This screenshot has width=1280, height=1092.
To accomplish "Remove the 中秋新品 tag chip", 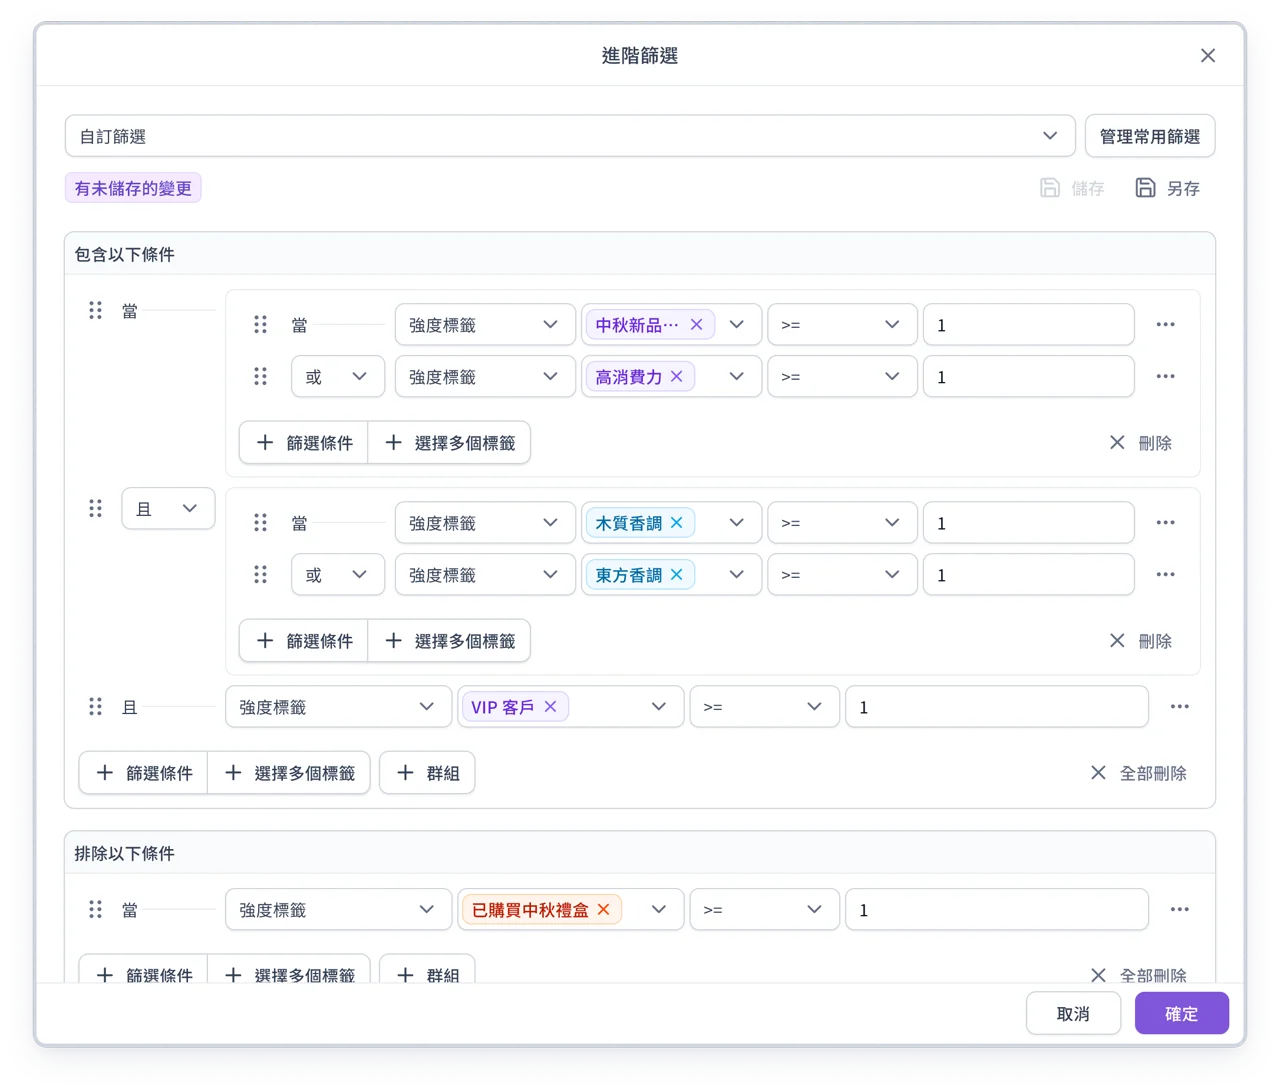I will click(x=696, y=325).
